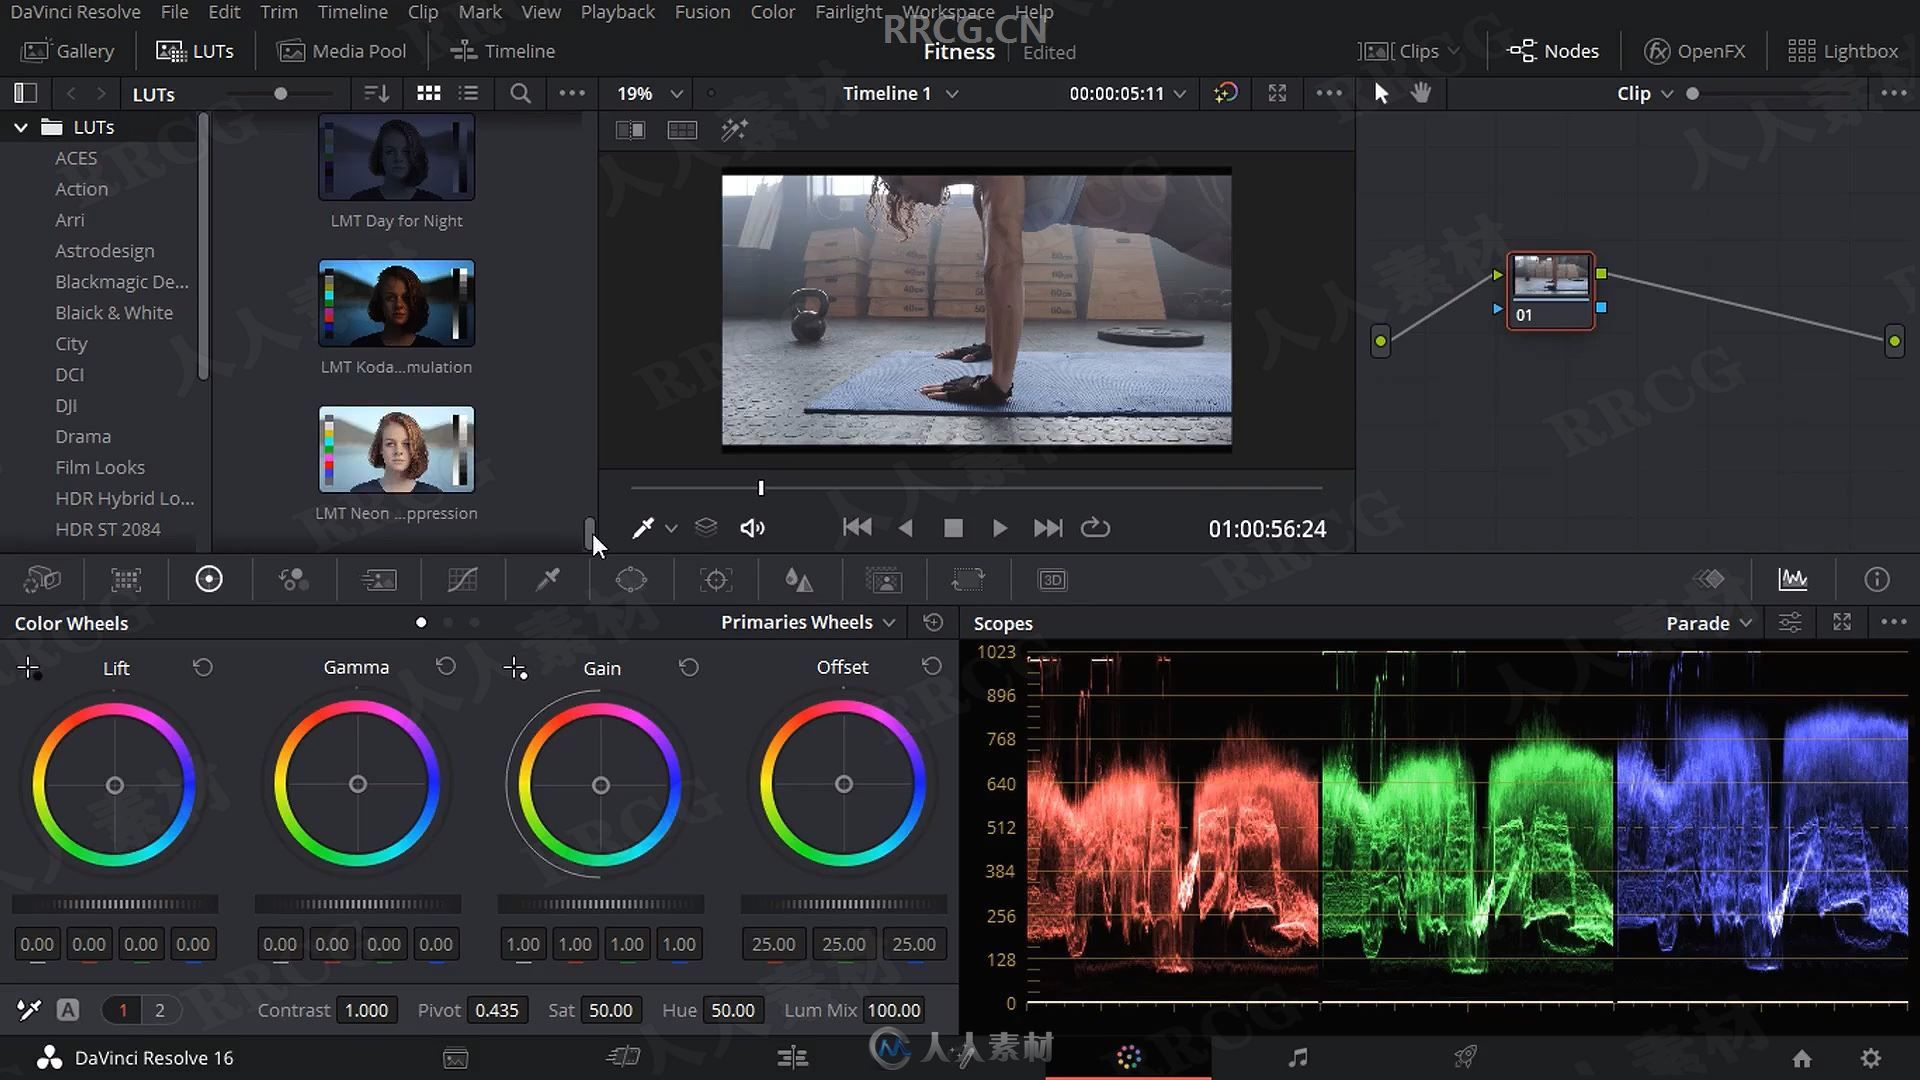The image size is (1920, 1080).
Task: Reset the Lift wheel
Action: [x=203, y=667]
